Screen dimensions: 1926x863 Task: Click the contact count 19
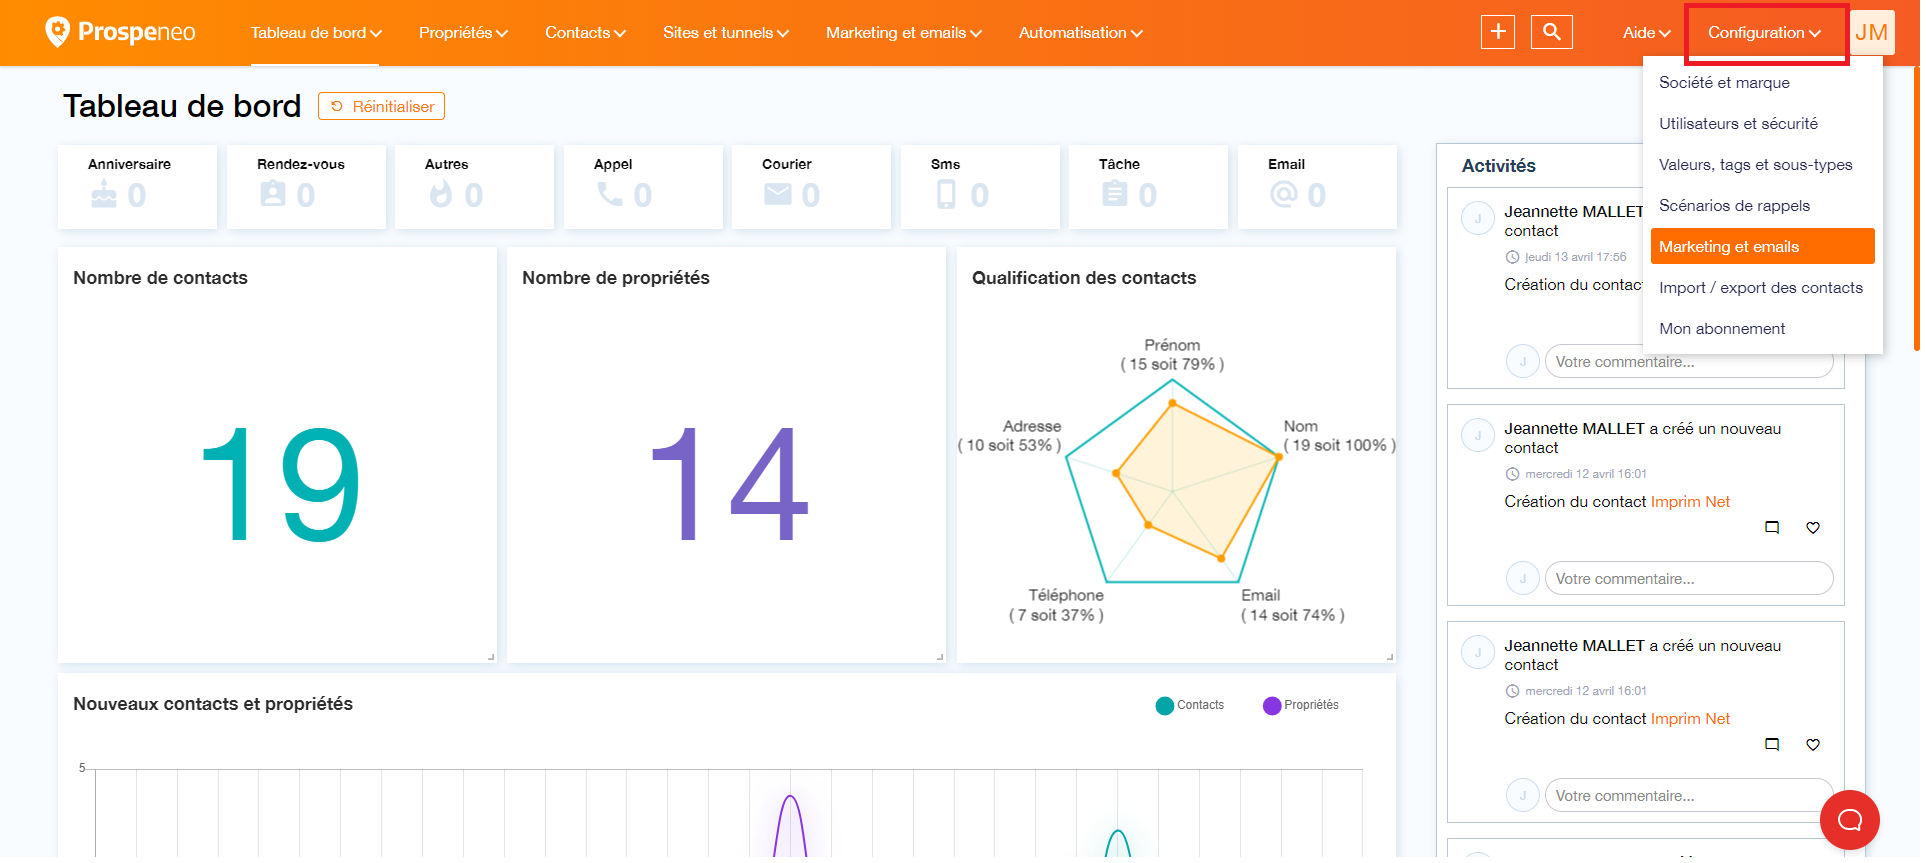279,484
